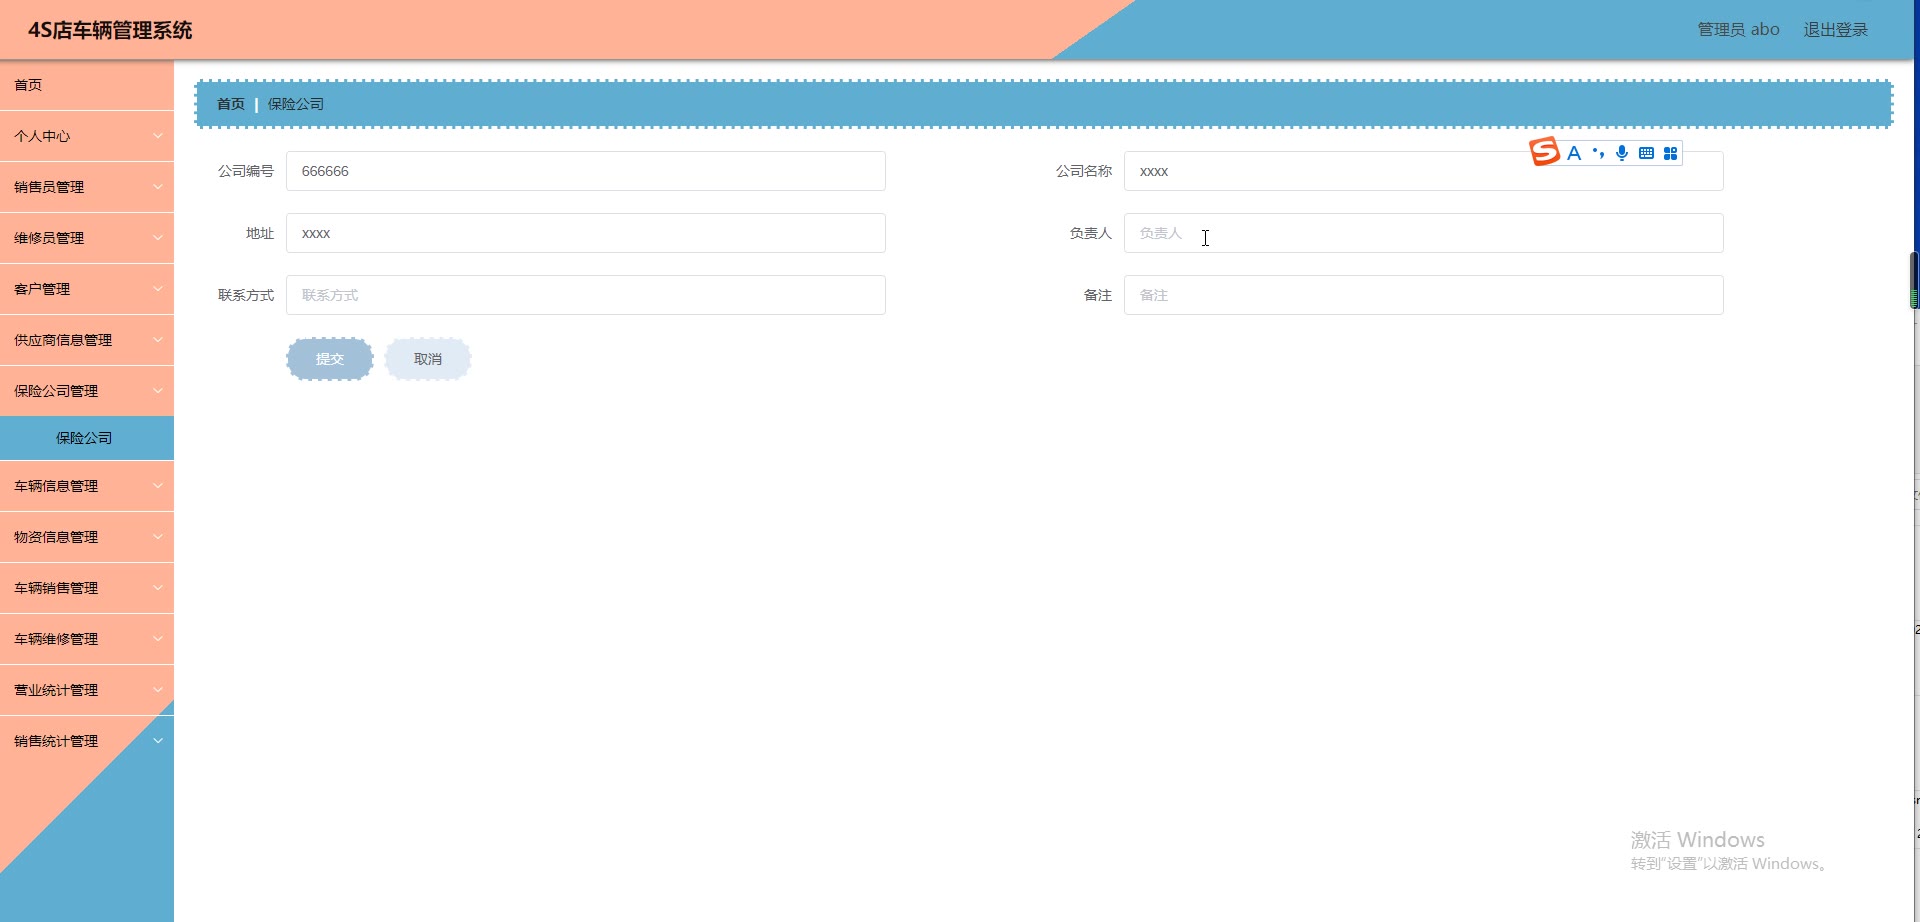Image resolution: width=1920 pixels, height=922 pixels.
Task: Focus the 公司名称 input field
Action: click(x=1424, y=171)
